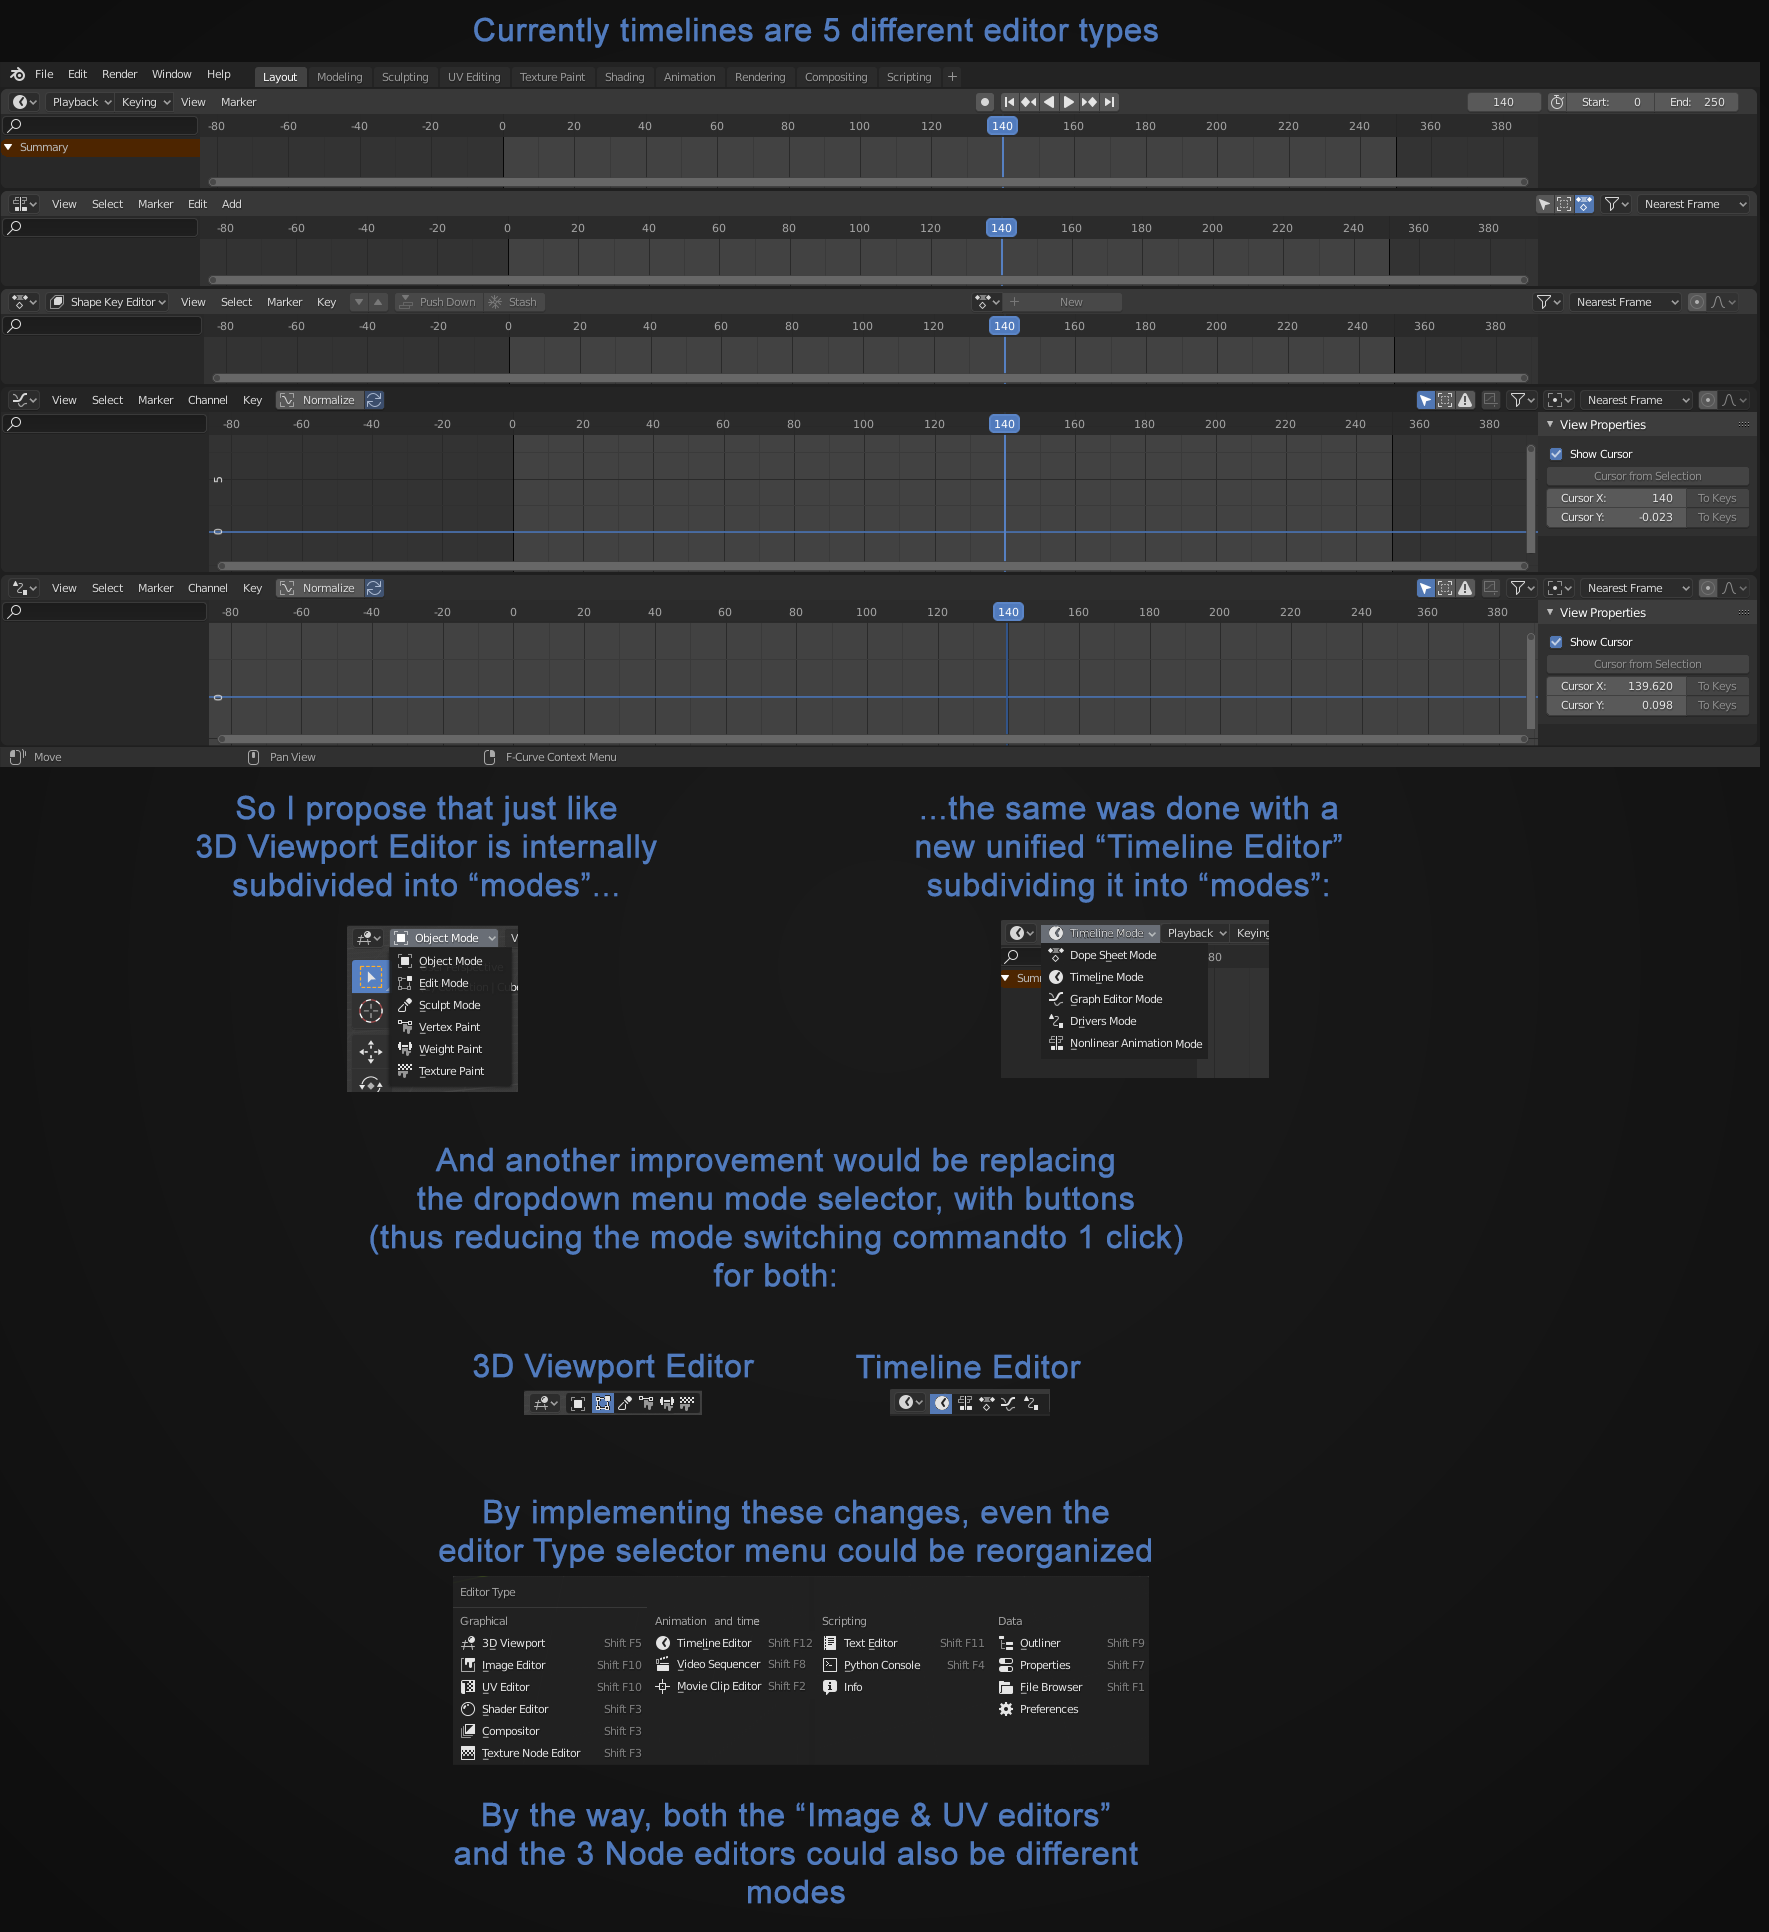This screenshot has height=1932, width=1769.
Task: Click Sculpt Mode brush icon in button row
Action: click(625, 1404)
